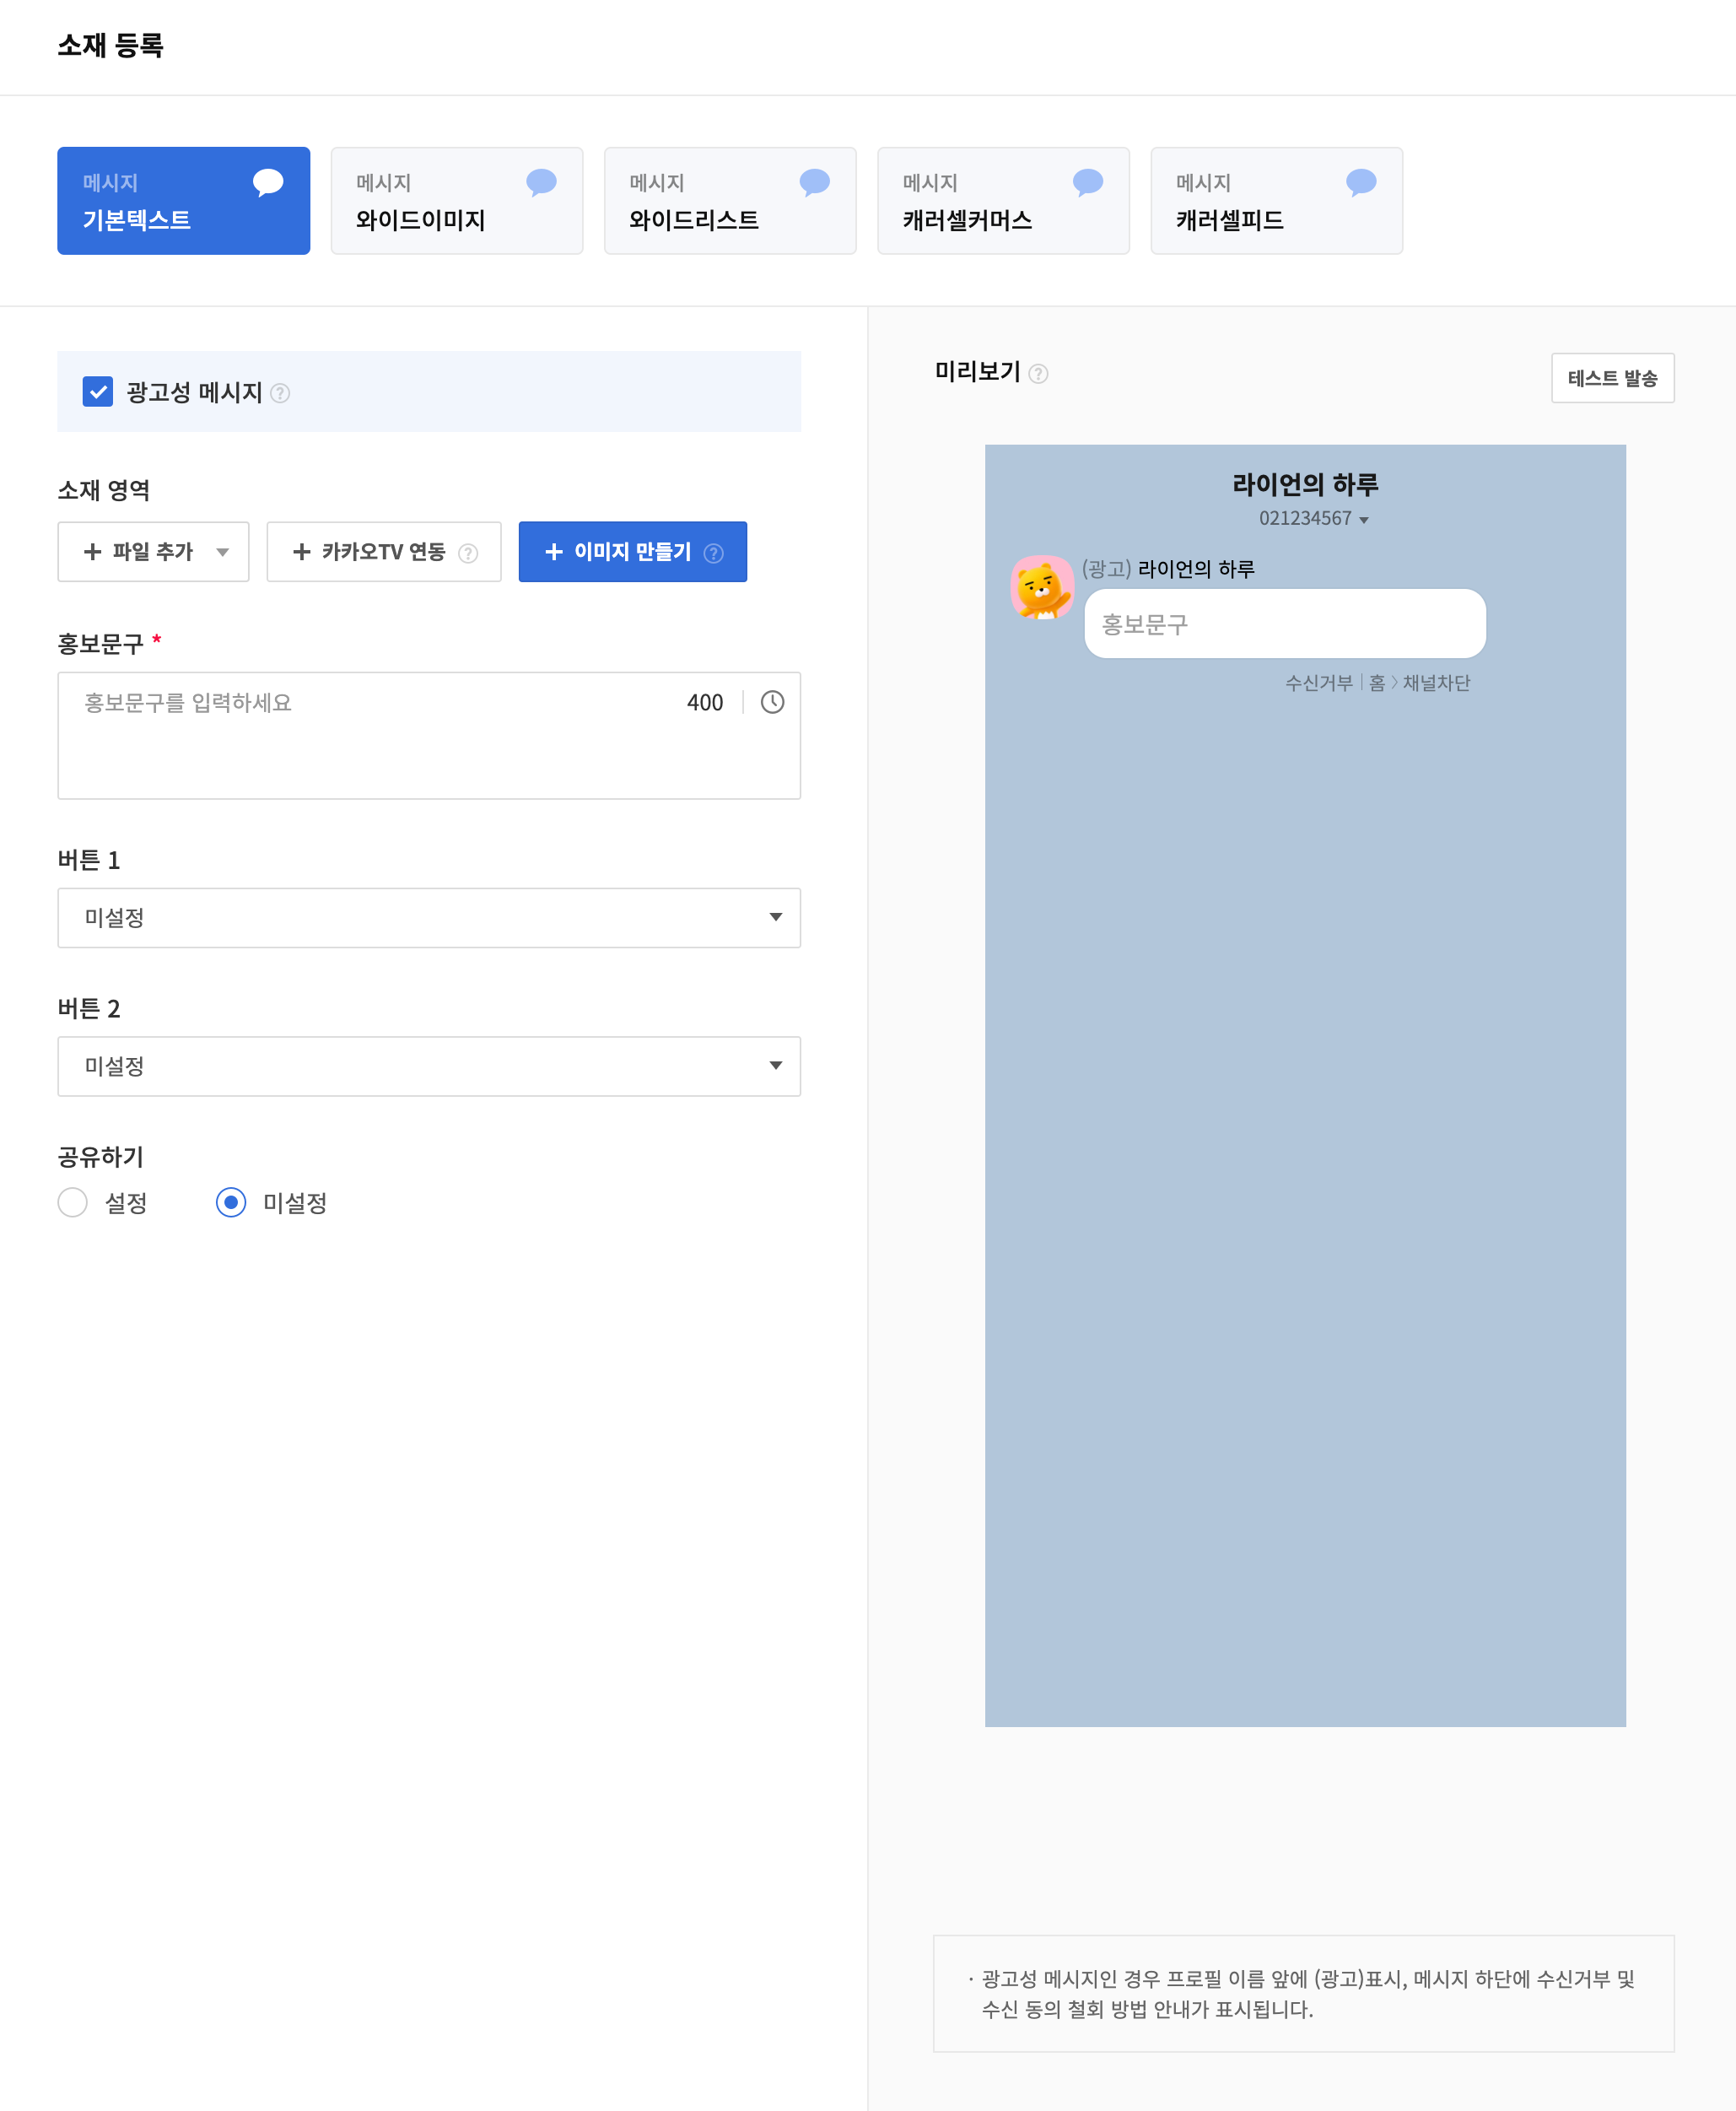Expand the 파일 추가 dropdown arrow
This screenshot has width=1736, height=2111.
(222, 552)
